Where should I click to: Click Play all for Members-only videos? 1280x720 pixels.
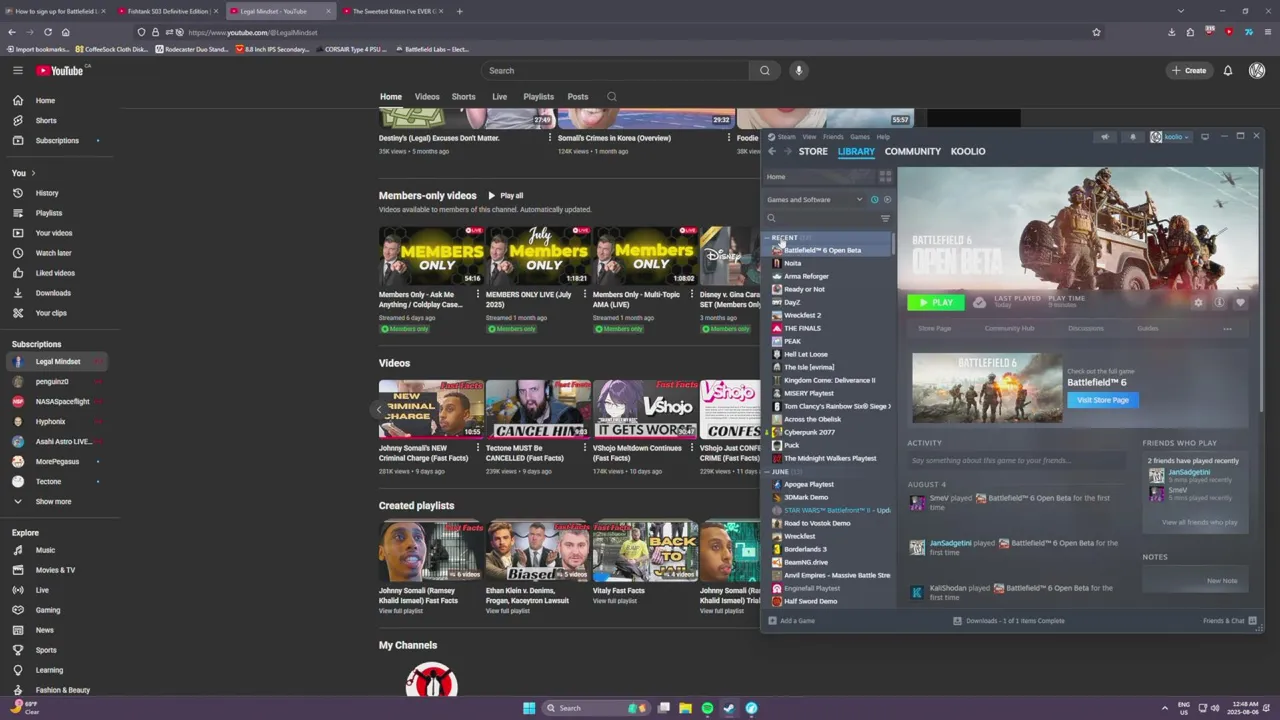(x=505, y=196)
